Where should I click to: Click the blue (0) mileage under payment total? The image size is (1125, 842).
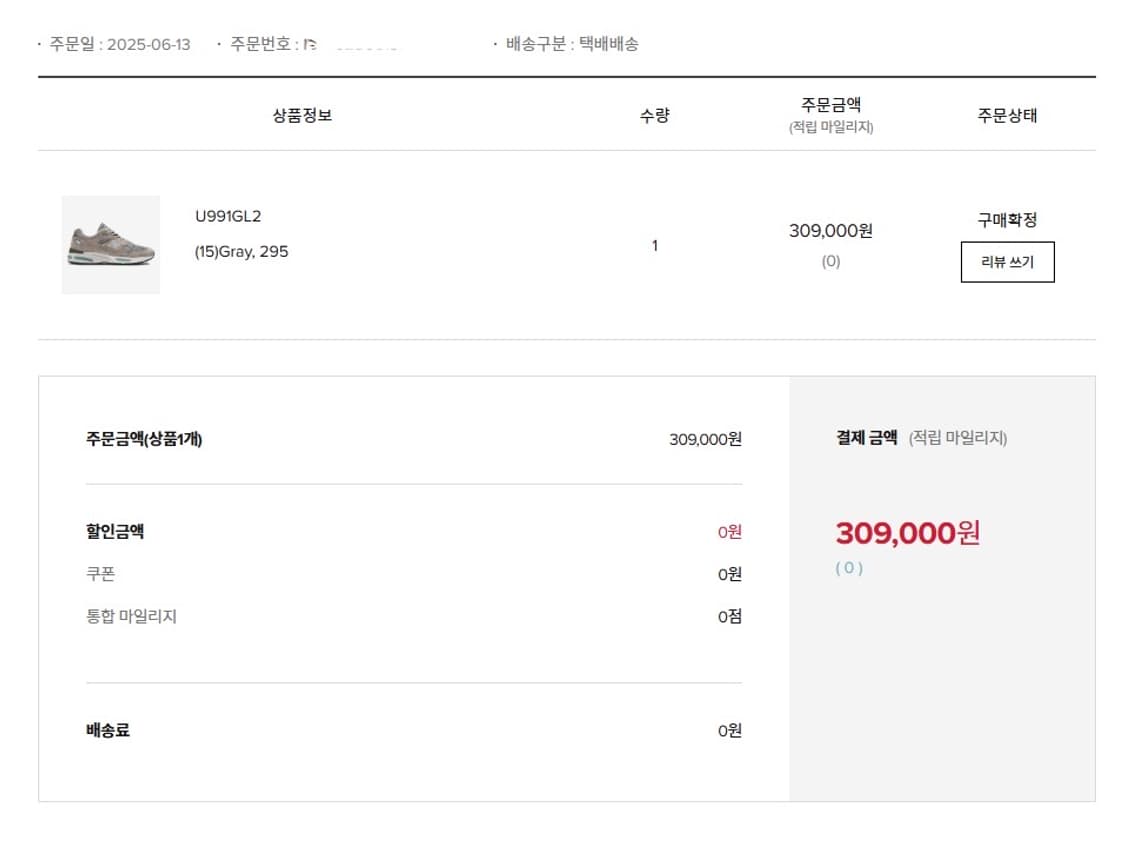(x=849, y=568)
